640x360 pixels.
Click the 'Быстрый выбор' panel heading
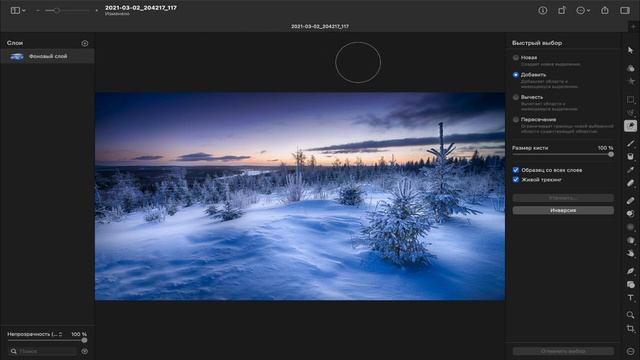(x=537, y=43)
